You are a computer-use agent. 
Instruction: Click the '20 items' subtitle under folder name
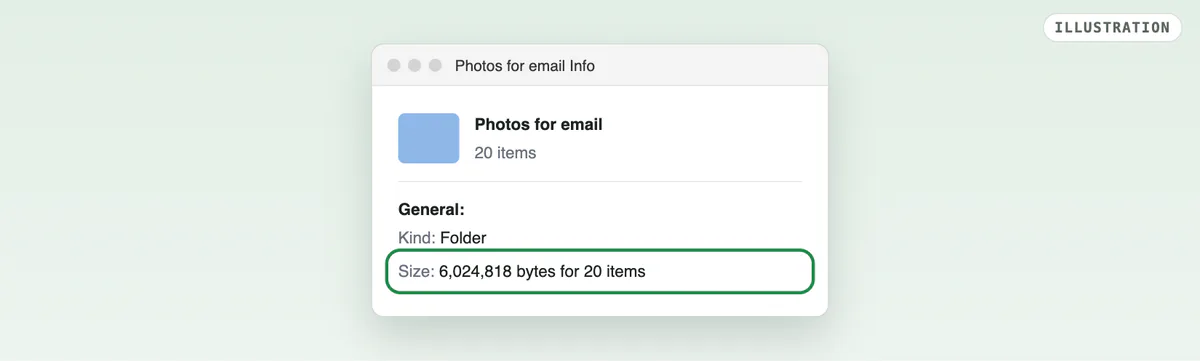(x=505, y=153)
